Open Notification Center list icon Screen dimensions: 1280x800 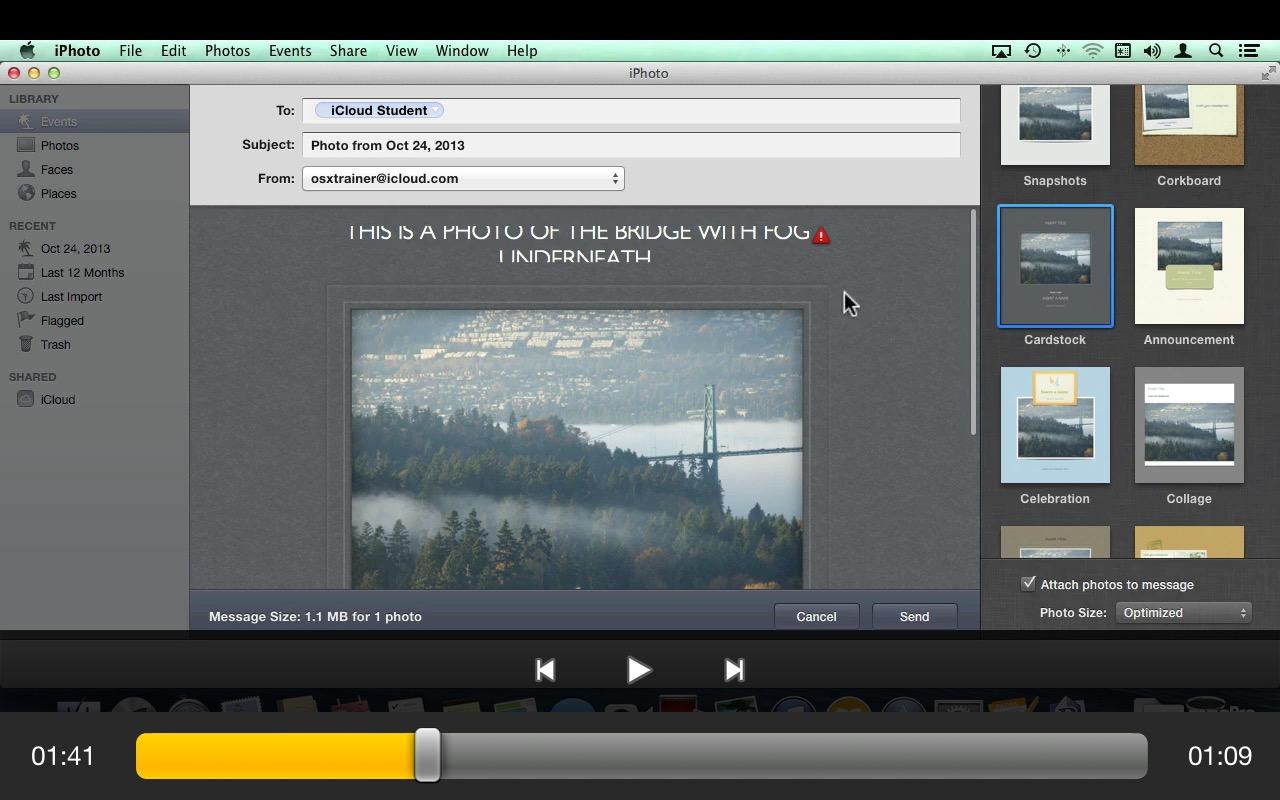point(1248,51)
